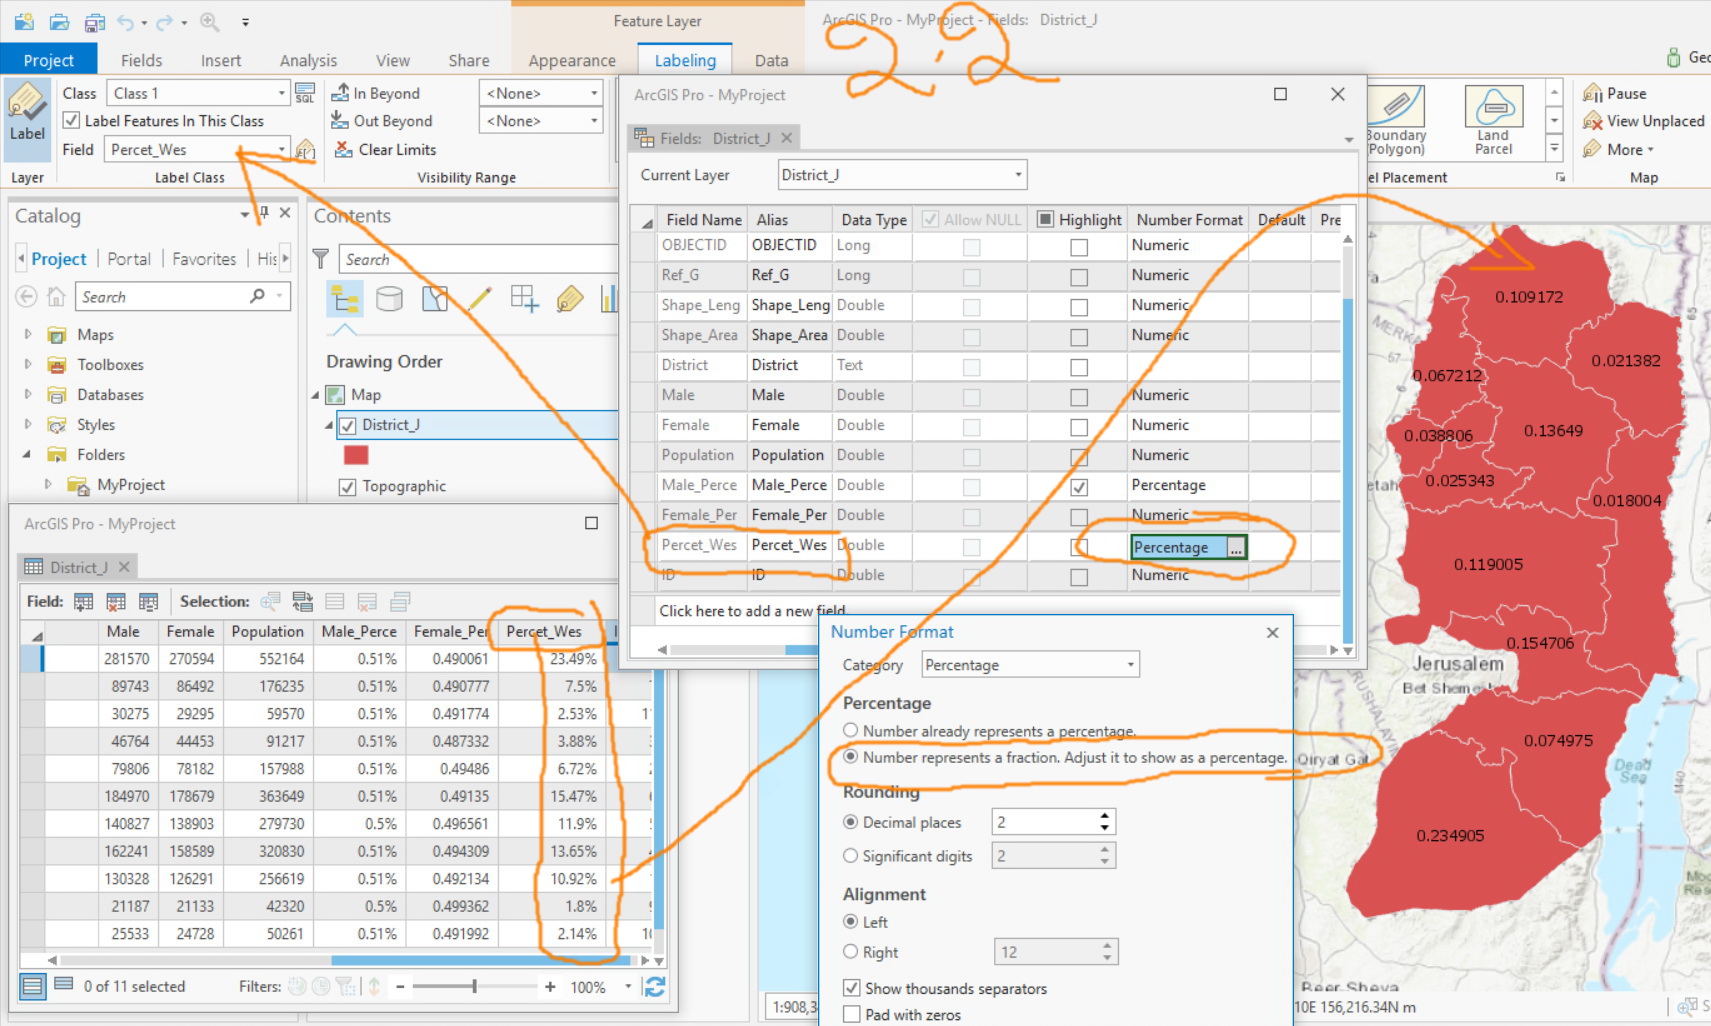
Task: Select List By Editing pencil icon
Action: pyautogui.click(x=480, y=298)
